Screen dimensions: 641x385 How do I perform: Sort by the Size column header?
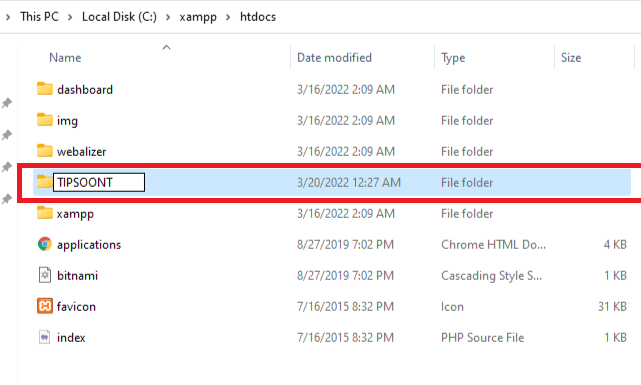point(571,58)
